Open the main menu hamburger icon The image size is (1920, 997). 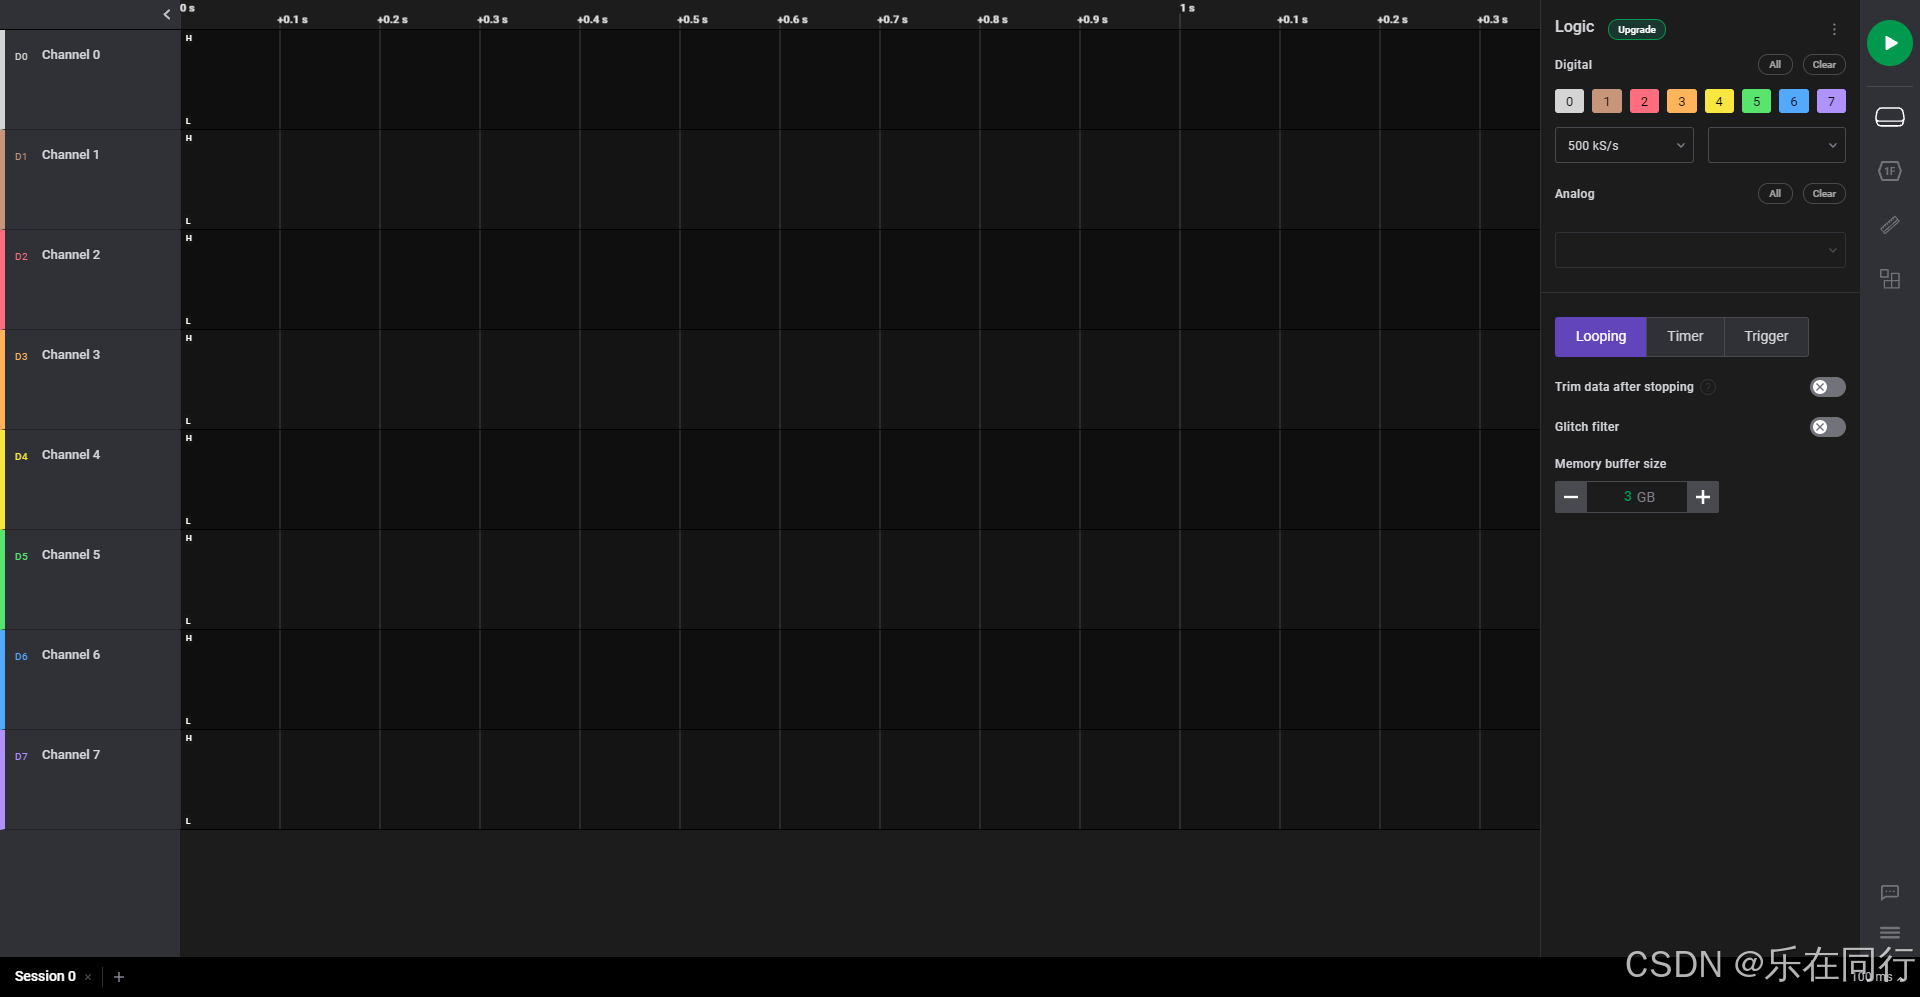click(x=1889, y=932)
